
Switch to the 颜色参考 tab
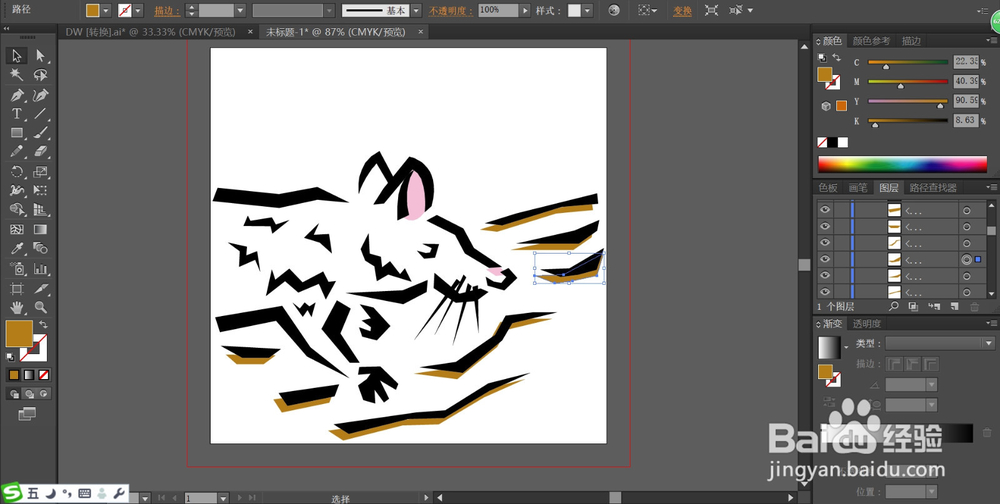(x=871, y=41)
